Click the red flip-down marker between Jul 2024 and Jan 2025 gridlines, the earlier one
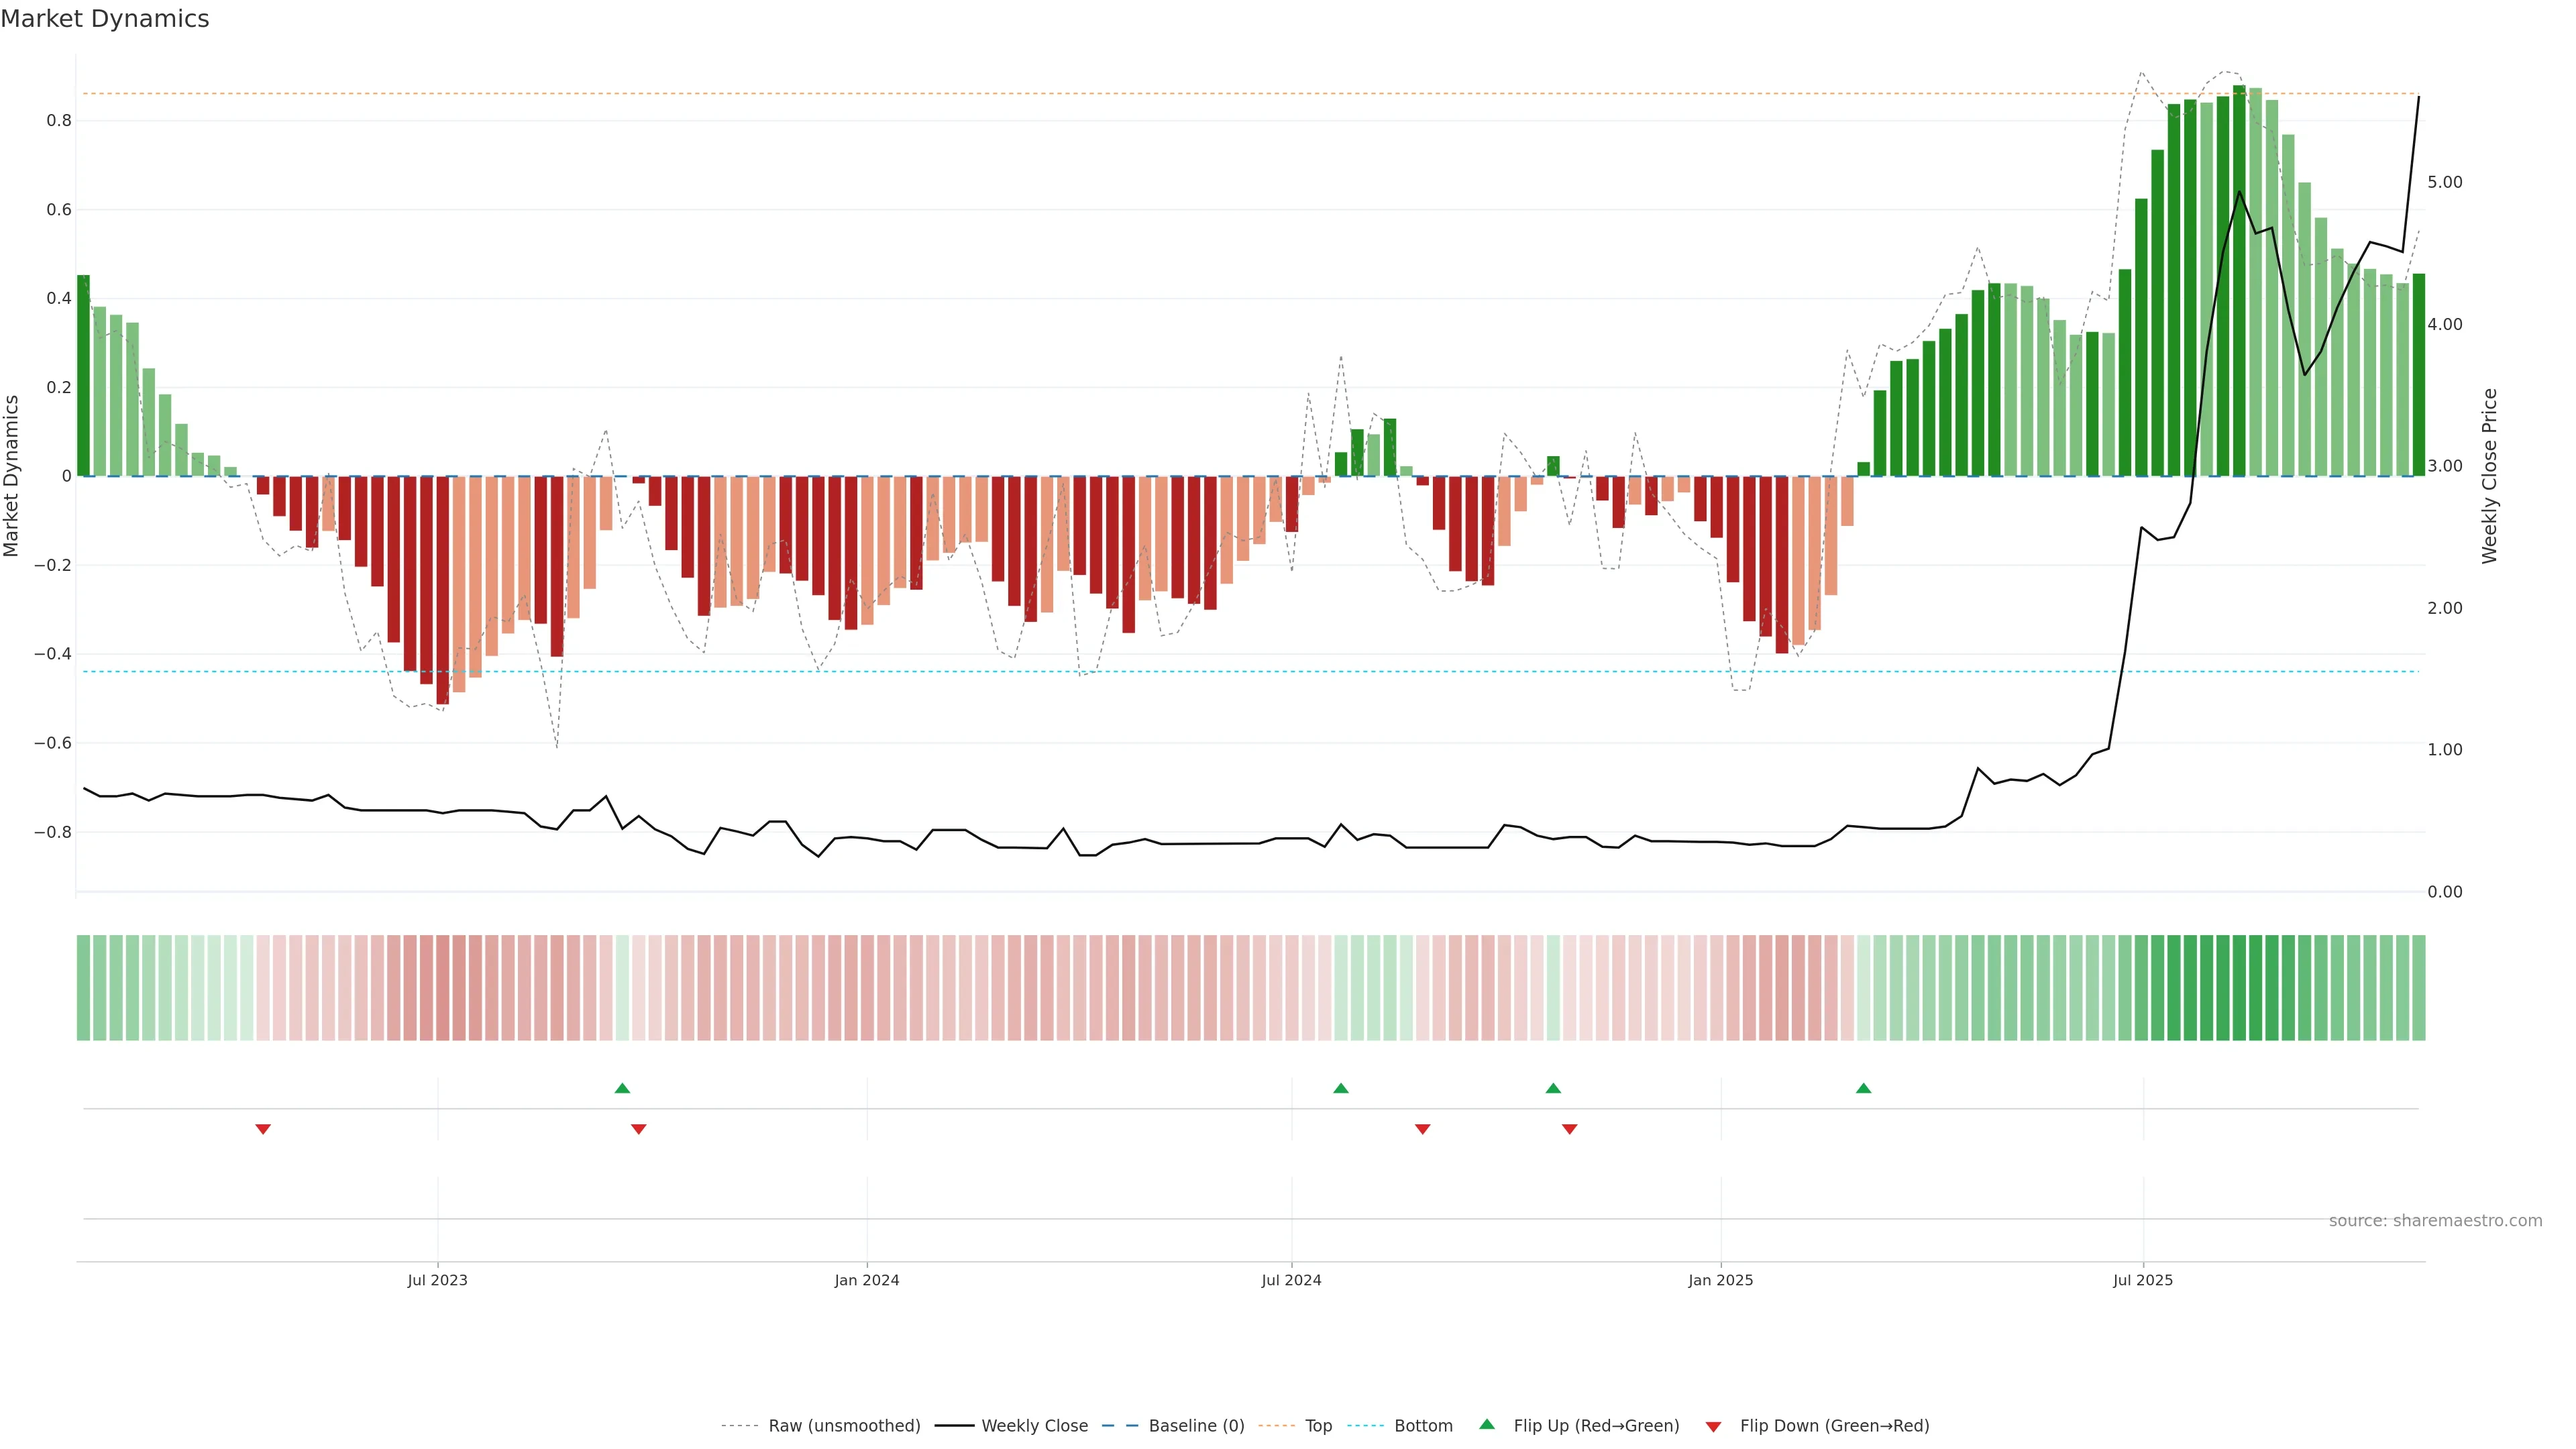2576x1449 pixels. (1422, 1129)
